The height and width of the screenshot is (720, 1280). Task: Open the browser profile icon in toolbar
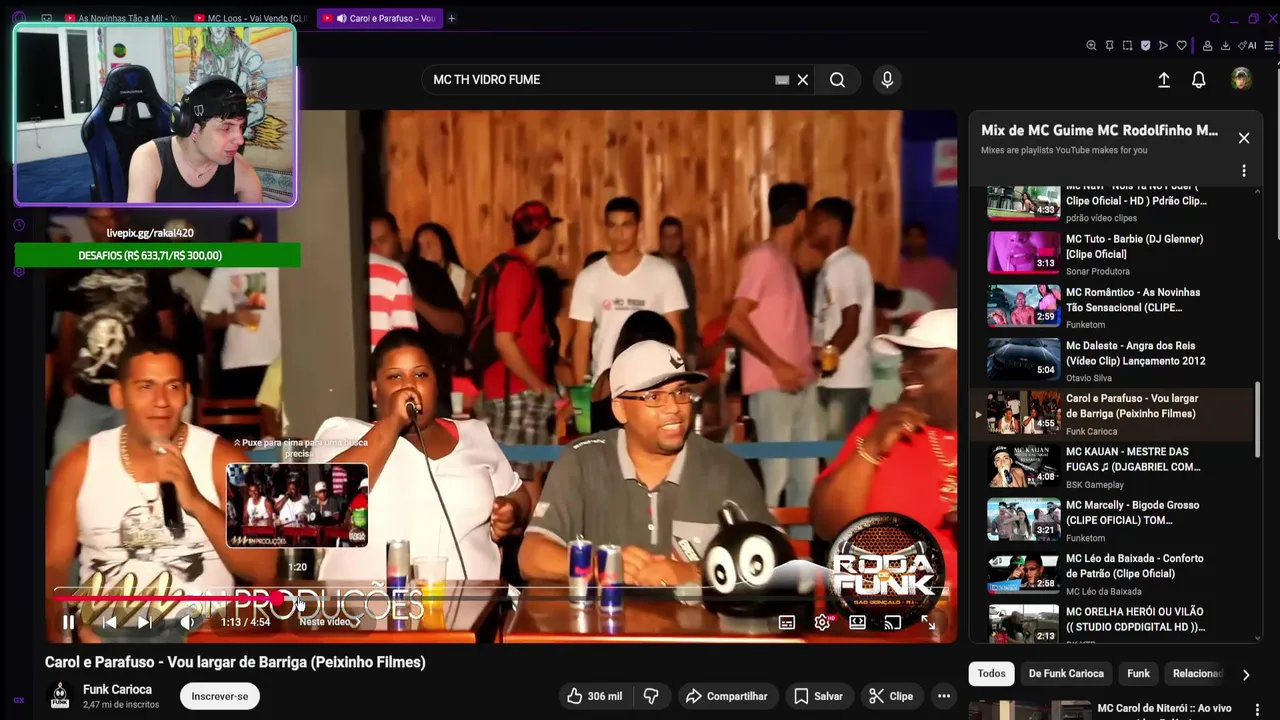click(x=1207, y=45)
